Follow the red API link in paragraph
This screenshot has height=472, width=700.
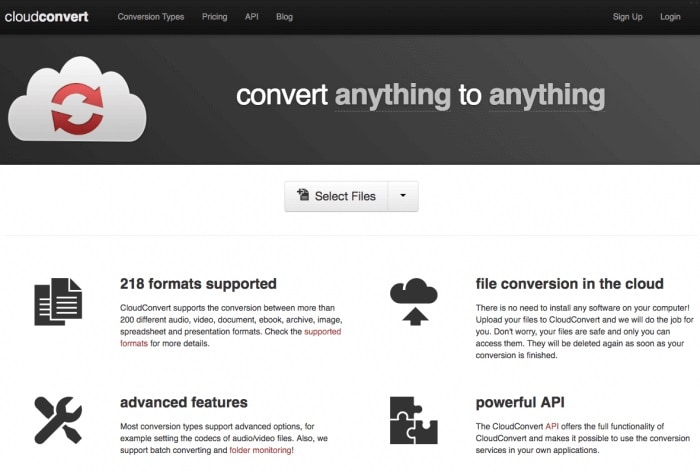(552, 426)
